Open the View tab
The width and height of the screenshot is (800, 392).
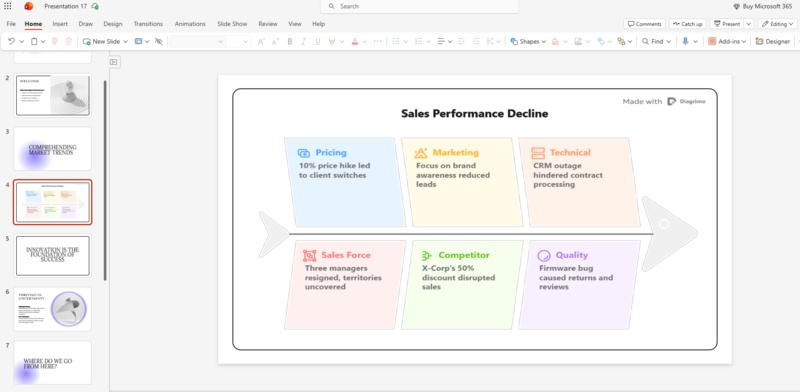295,24
